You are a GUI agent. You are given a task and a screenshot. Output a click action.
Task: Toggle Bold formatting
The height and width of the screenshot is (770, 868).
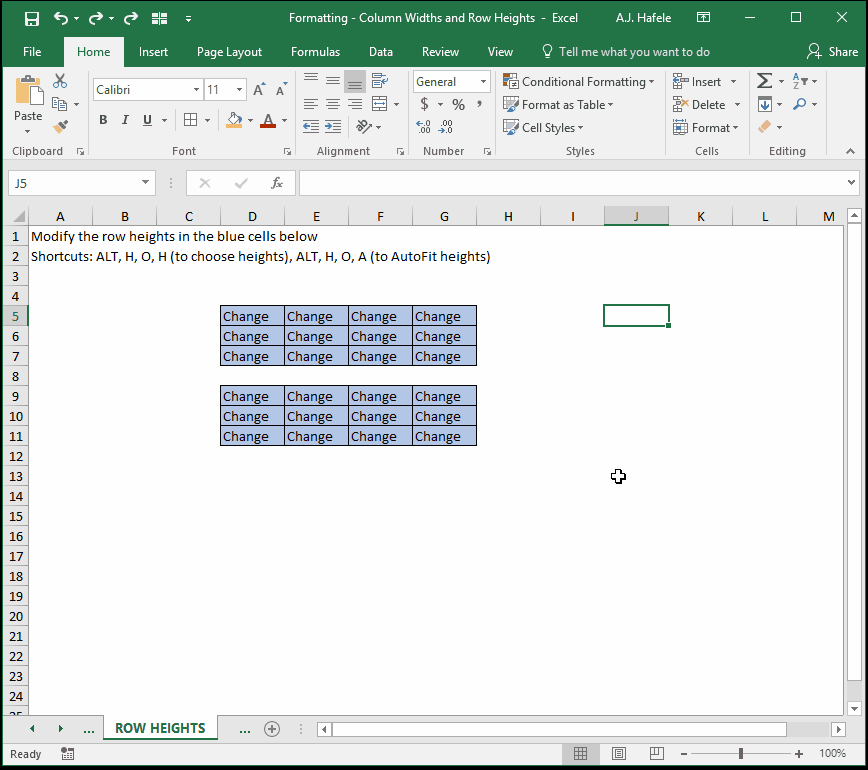(x=103, y=120)
